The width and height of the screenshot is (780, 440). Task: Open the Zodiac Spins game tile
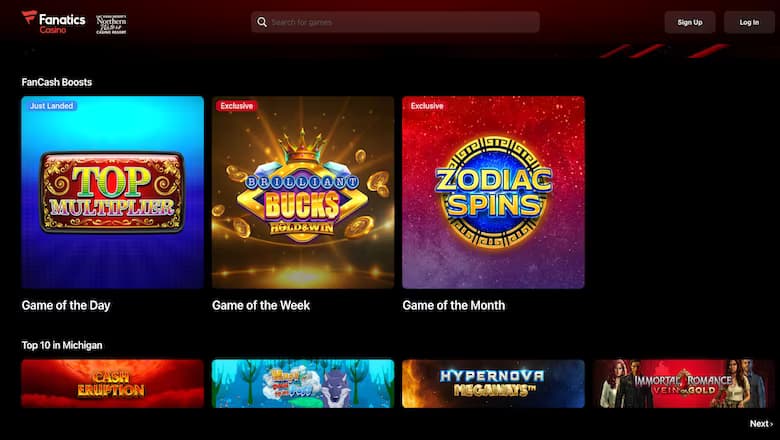[493, 192]
